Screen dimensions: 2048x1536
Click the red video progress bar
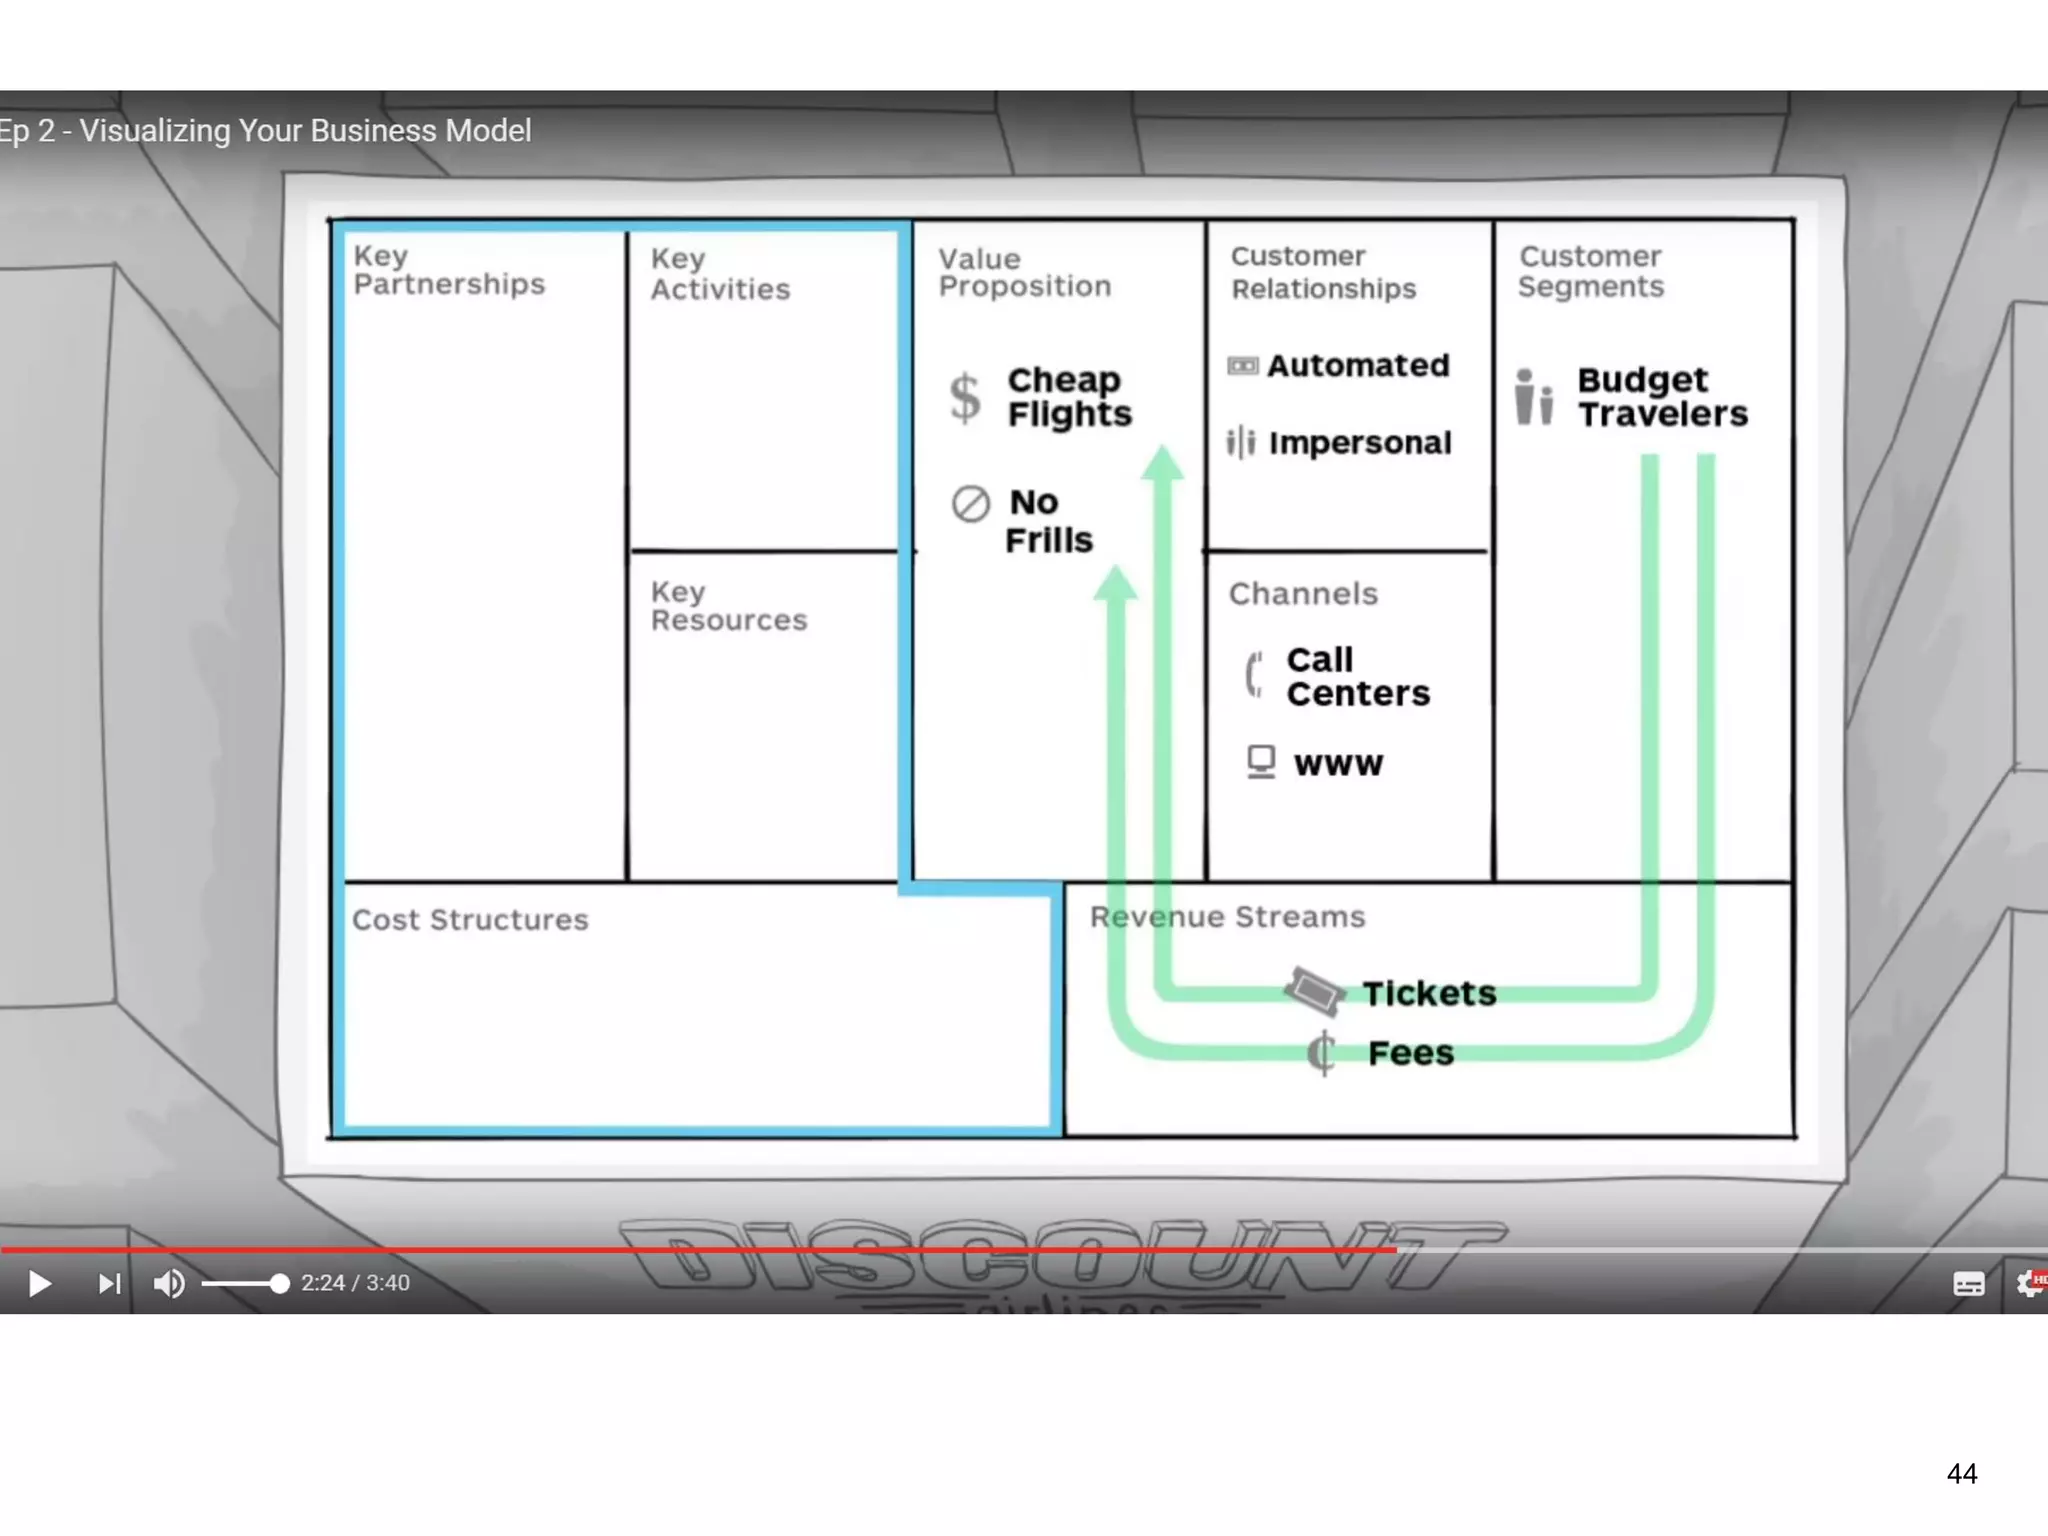[700, 1250]
